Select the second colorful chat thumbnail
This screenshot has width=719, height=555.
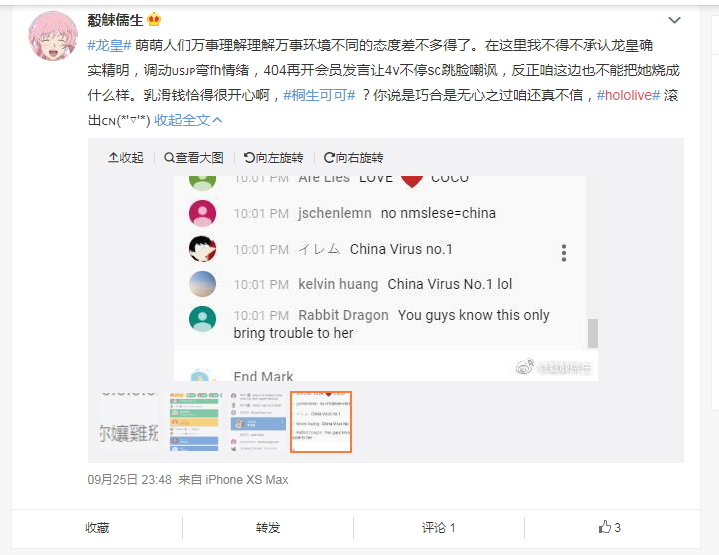point(194,422)
